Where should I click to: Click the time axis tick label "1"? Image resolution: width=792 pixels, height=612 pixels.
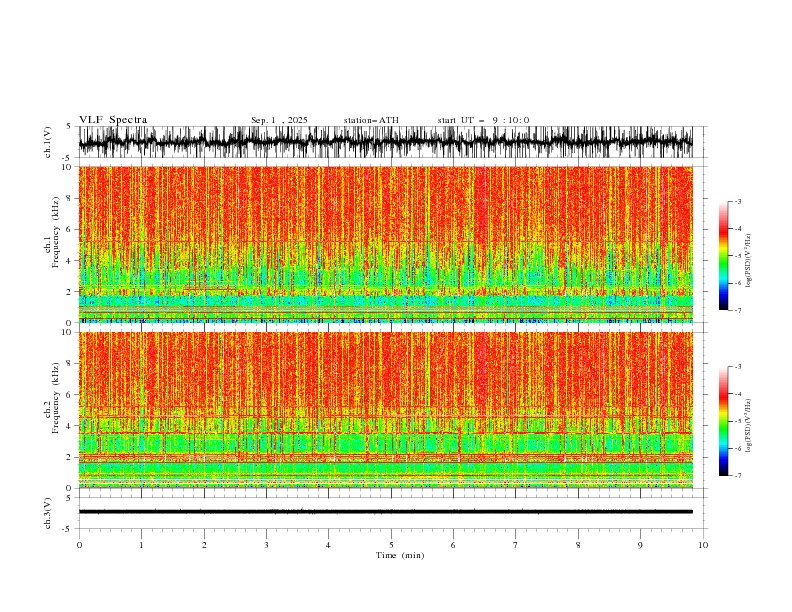point(141,545)
